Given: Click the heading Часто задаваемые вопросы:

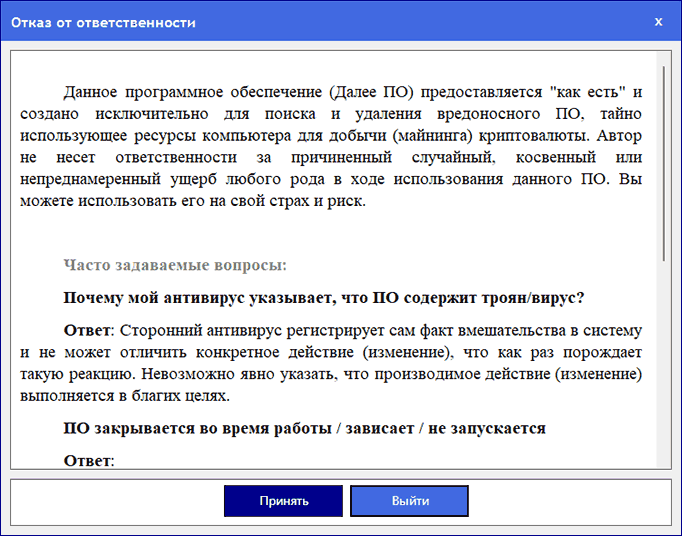Looking at the screenshot, I should pyautogui.click(x=175, y=265).
